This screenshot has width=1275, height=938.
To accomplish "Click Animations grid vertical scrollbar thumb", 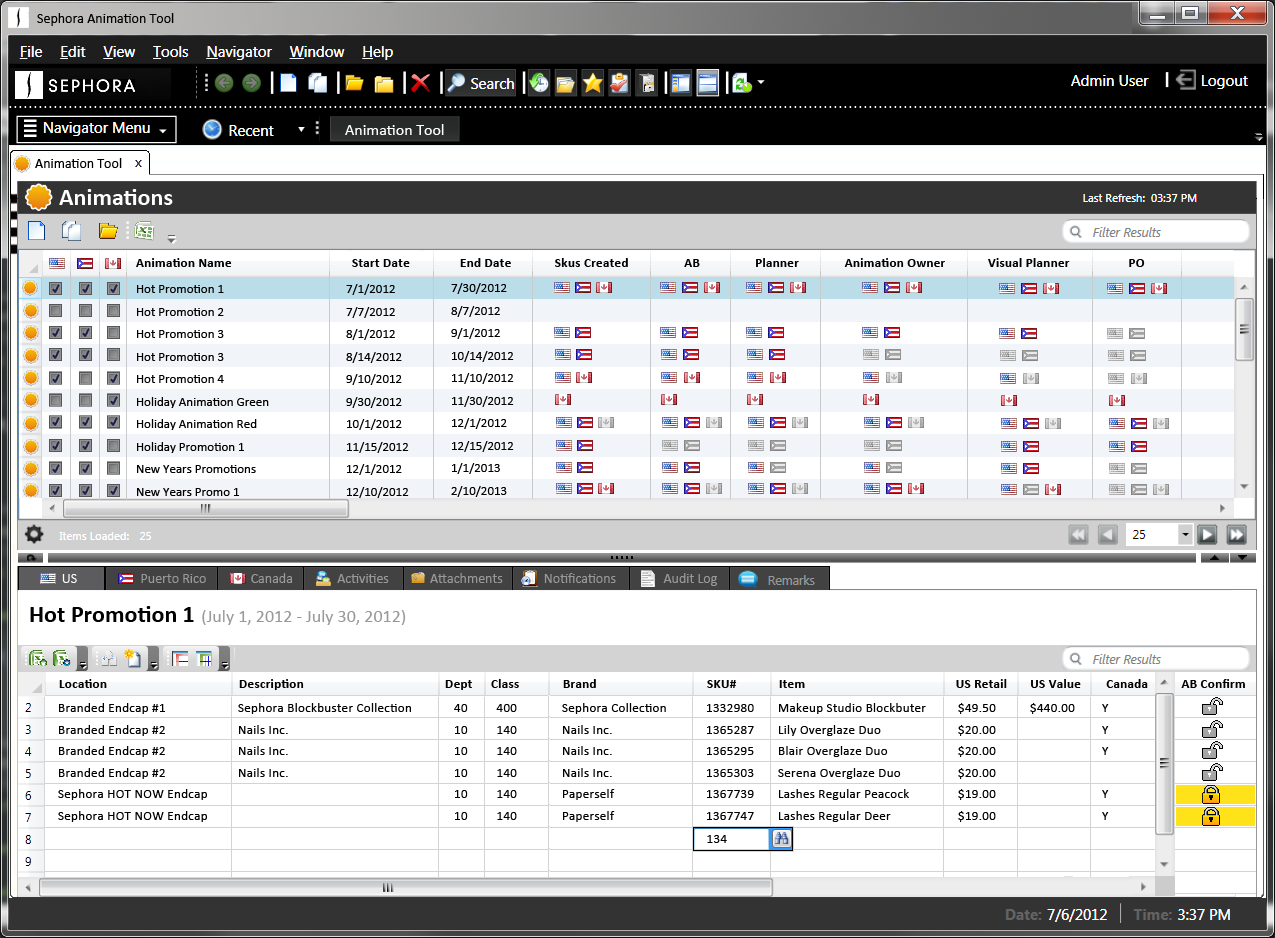I will point(1244,328).
